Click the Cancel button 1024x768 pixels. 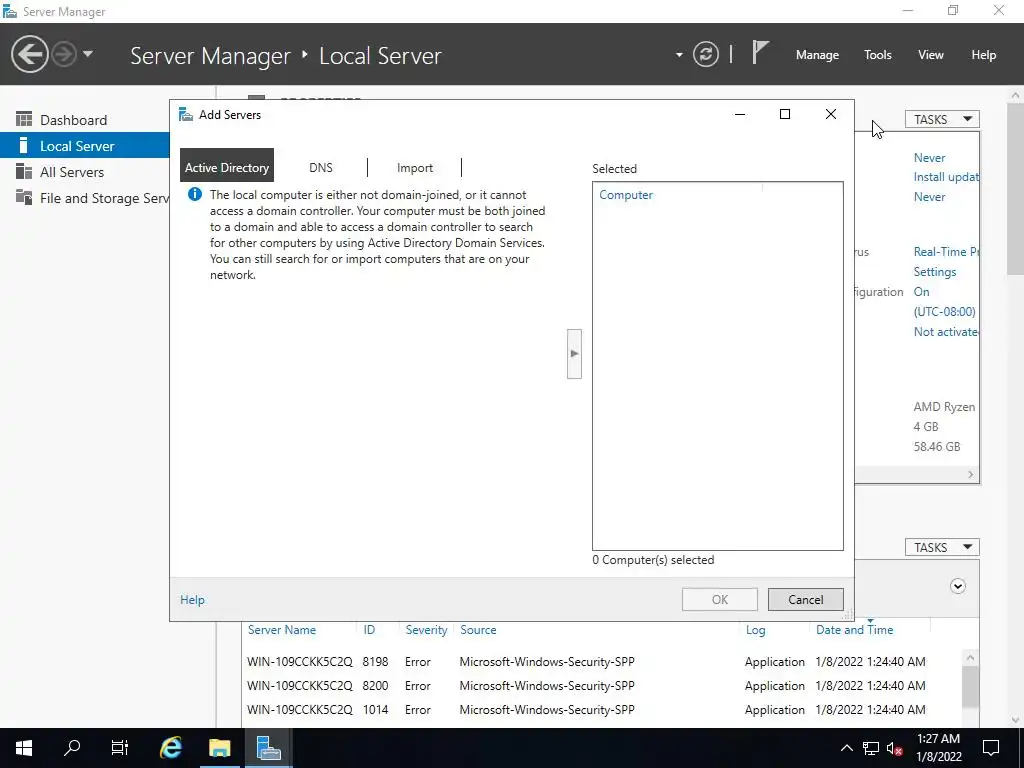click(805, 600)
